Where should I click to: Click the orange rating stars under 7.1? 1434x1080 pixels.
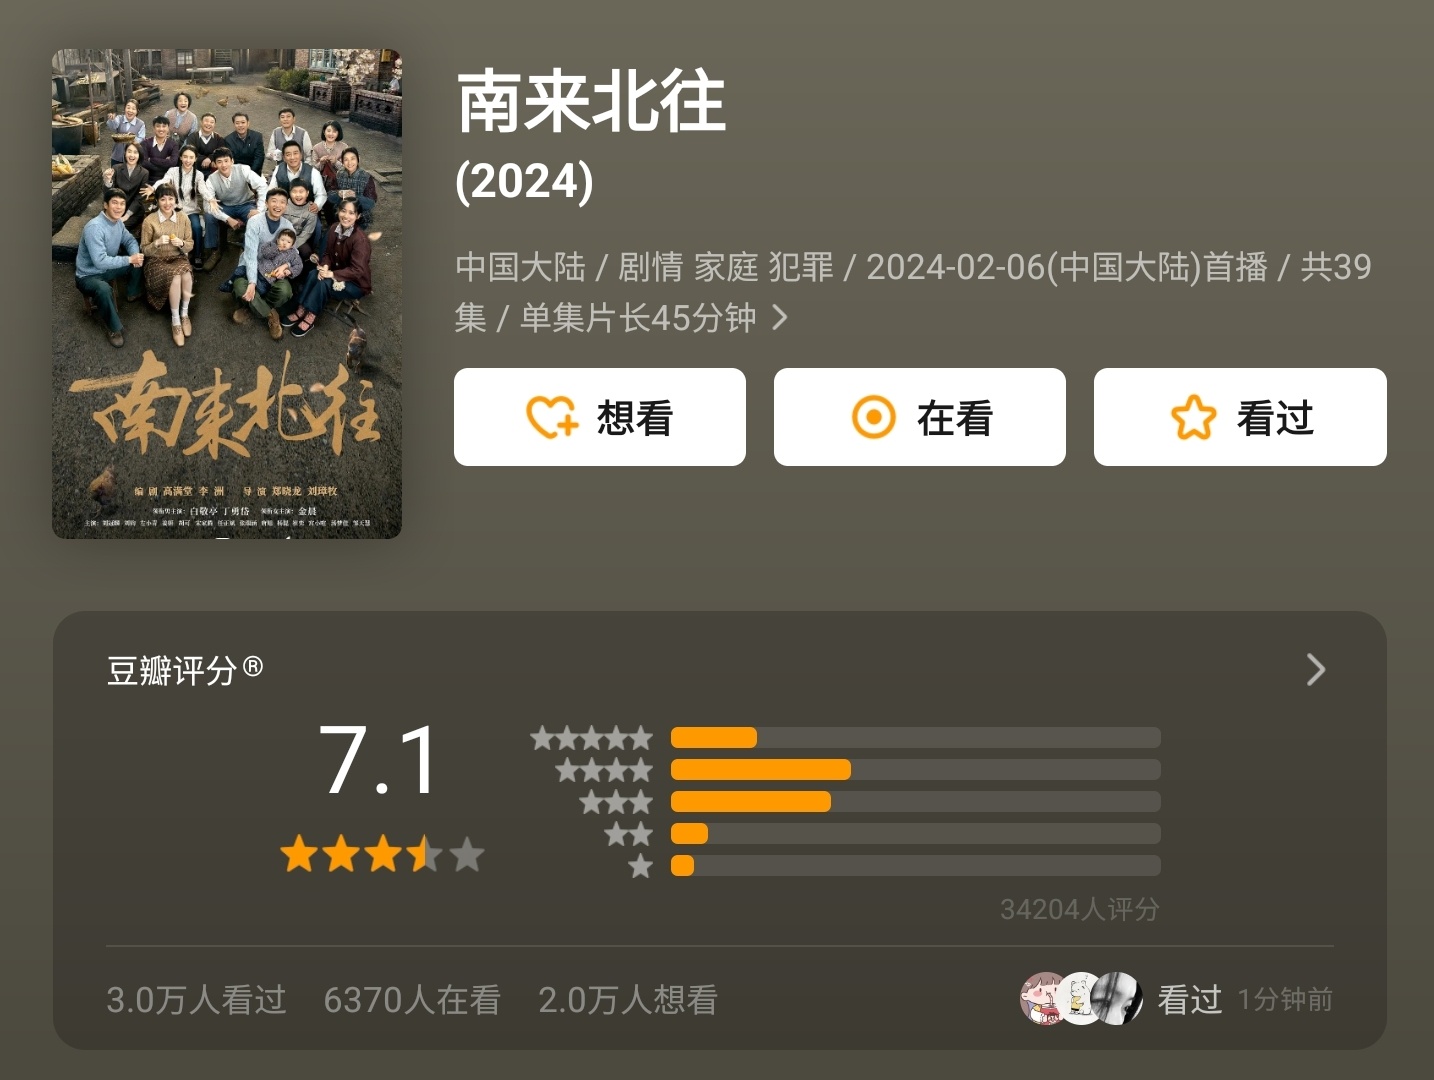tap(382, 855)
